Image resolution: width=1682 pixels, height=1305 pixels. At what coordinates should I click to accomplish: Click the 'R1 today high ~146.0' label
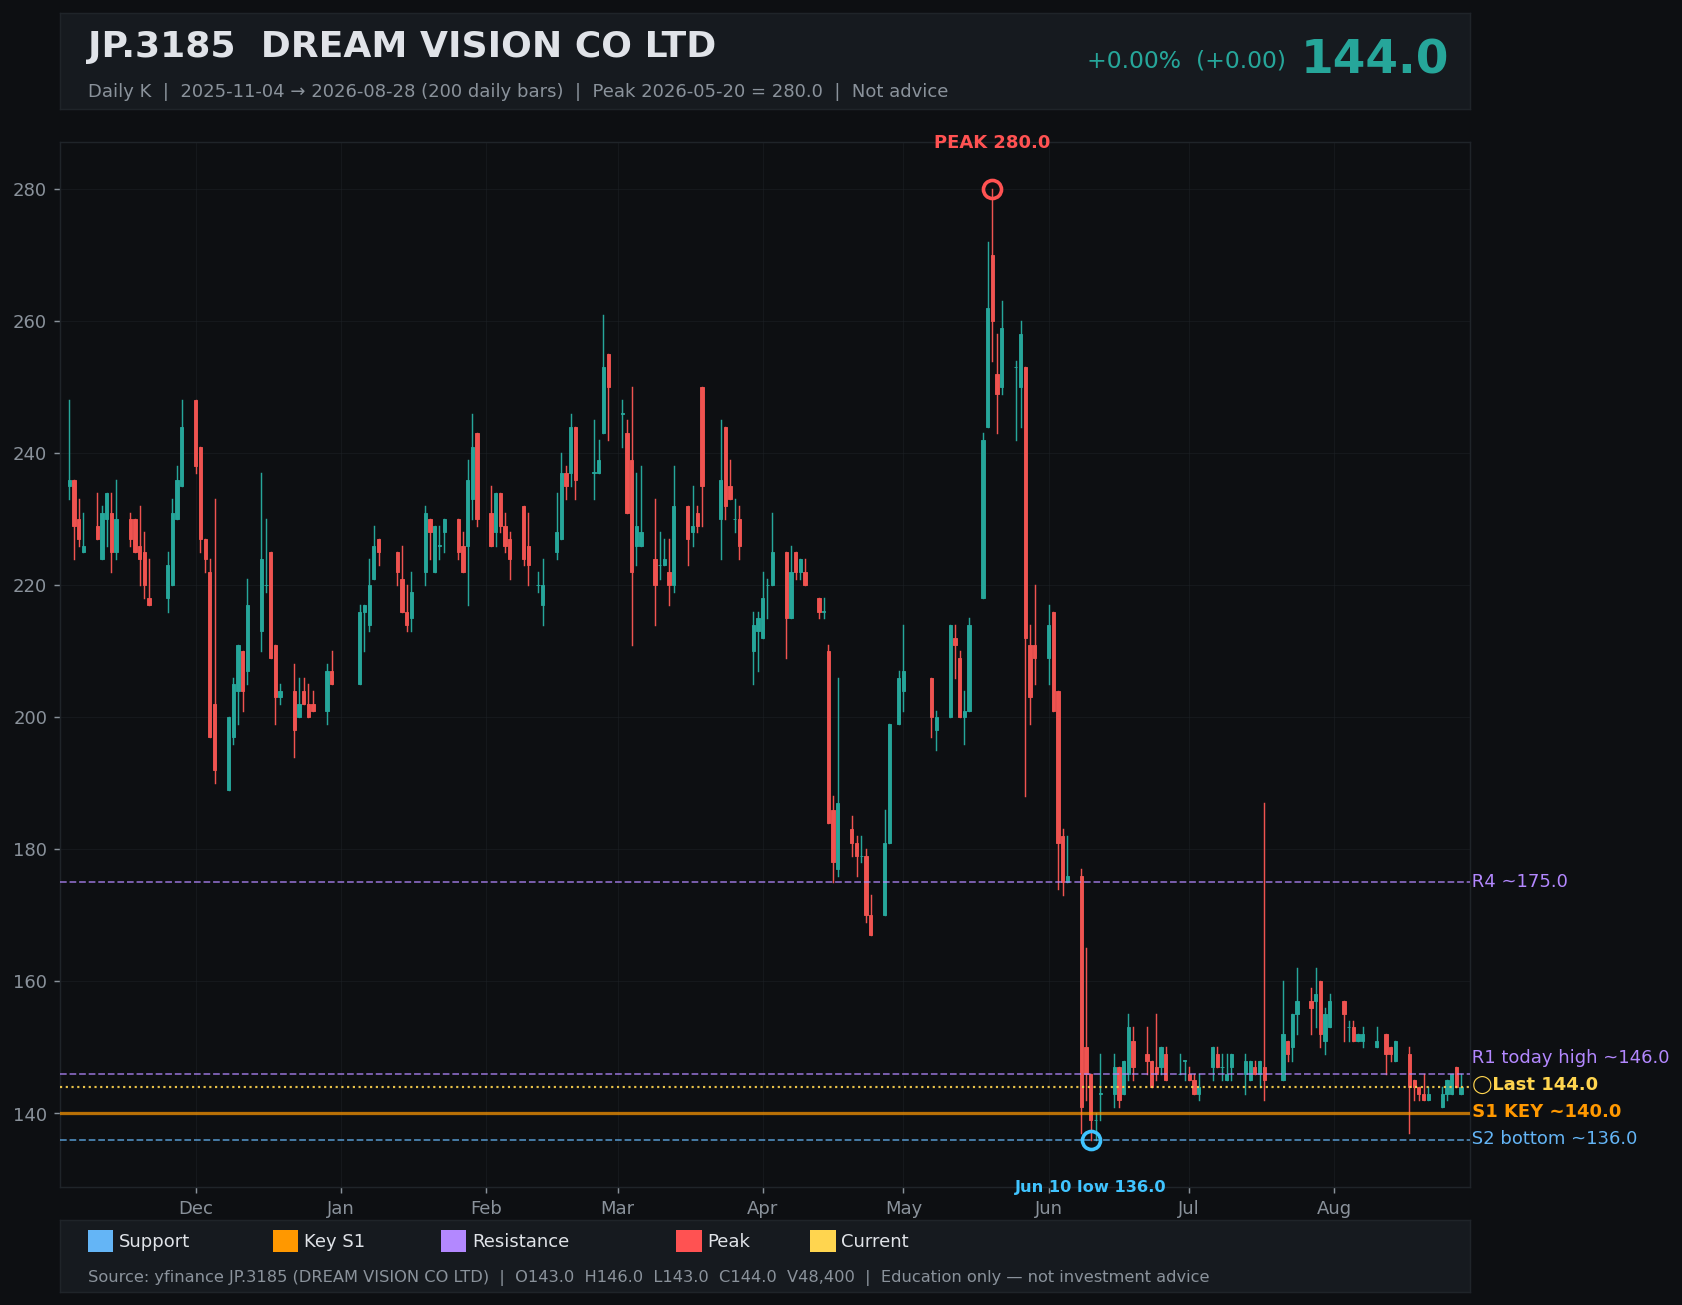pyautogui.click(x=1570, y=1058)
